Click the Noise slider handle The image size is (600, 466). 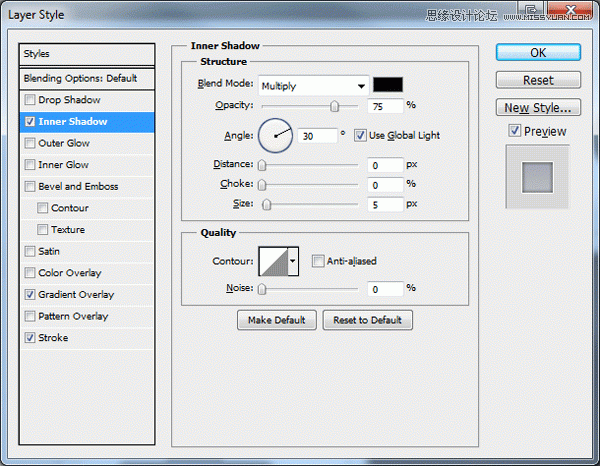pos(262,289)
